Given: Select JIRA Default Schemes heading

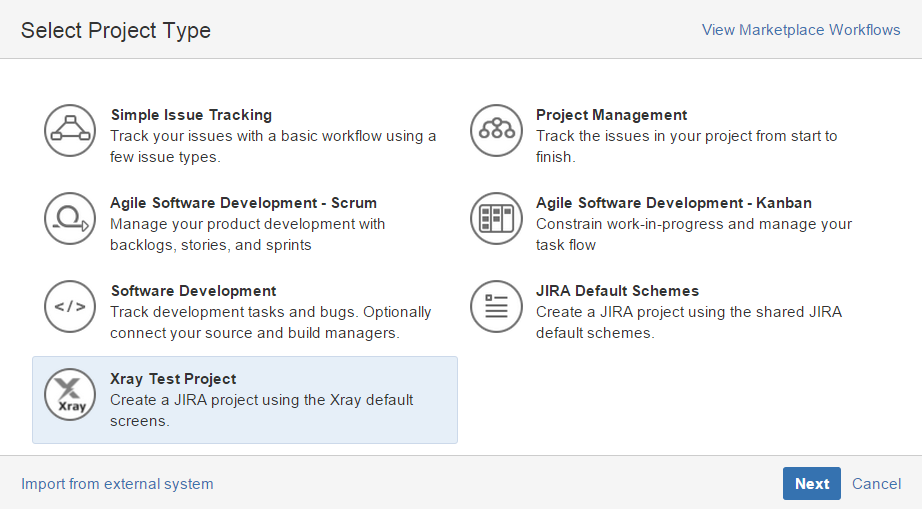Looking at the screenshot, I should 617,292.
